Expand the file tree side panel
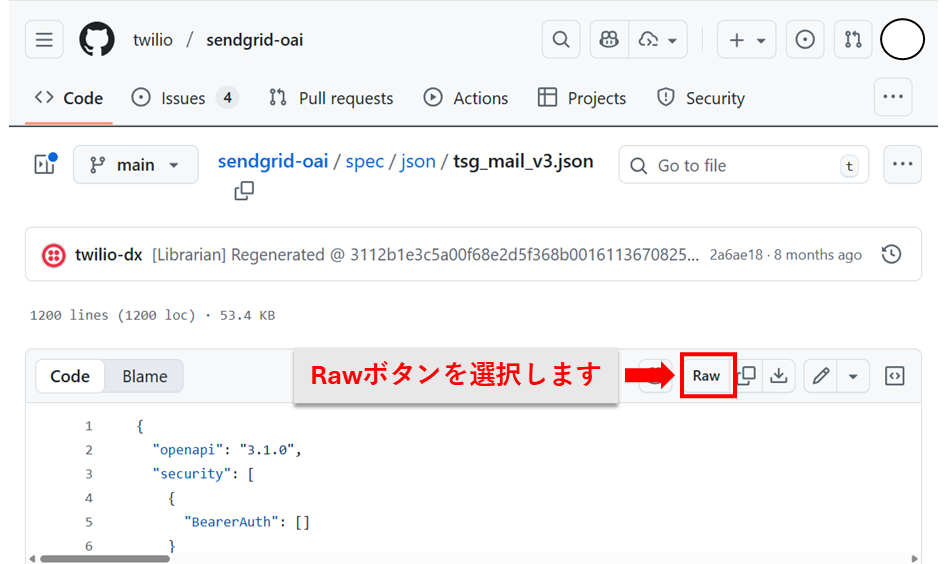Image resolution: width=947 pixels, height=564 pixels. (45, 164)
